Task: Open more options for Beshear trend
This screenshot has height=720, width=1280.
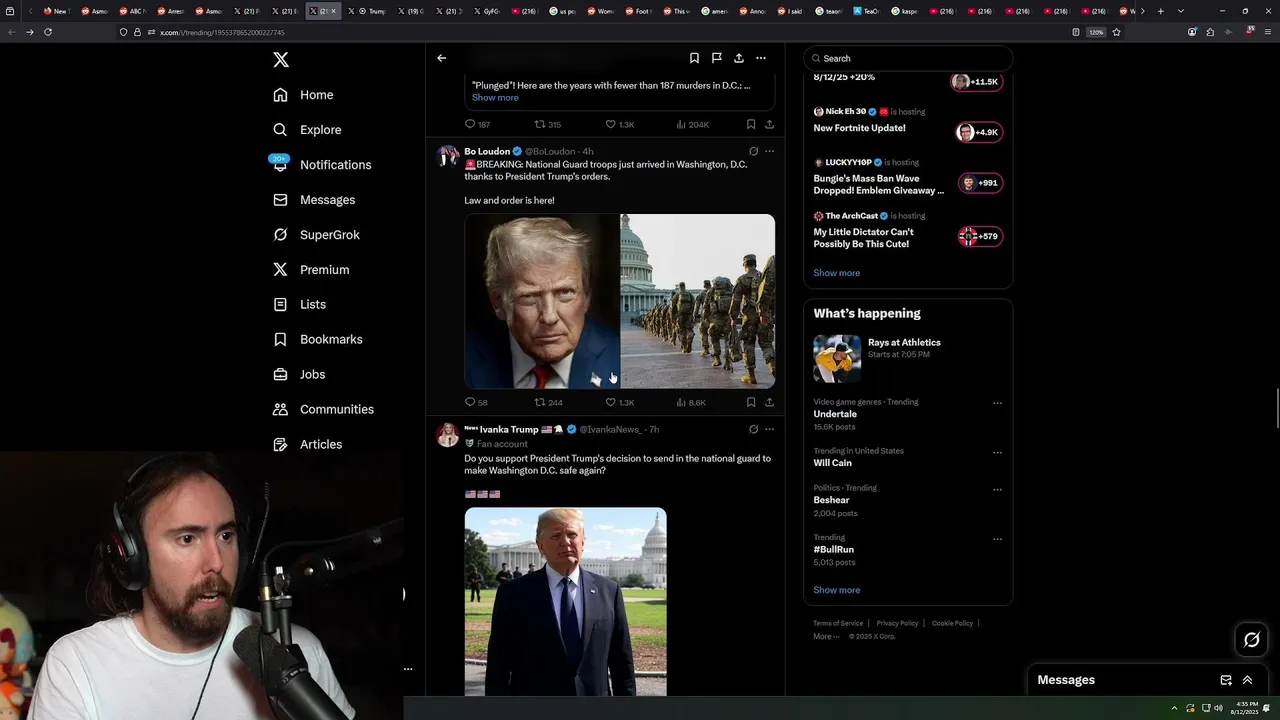Action: [x=997, y=489]
